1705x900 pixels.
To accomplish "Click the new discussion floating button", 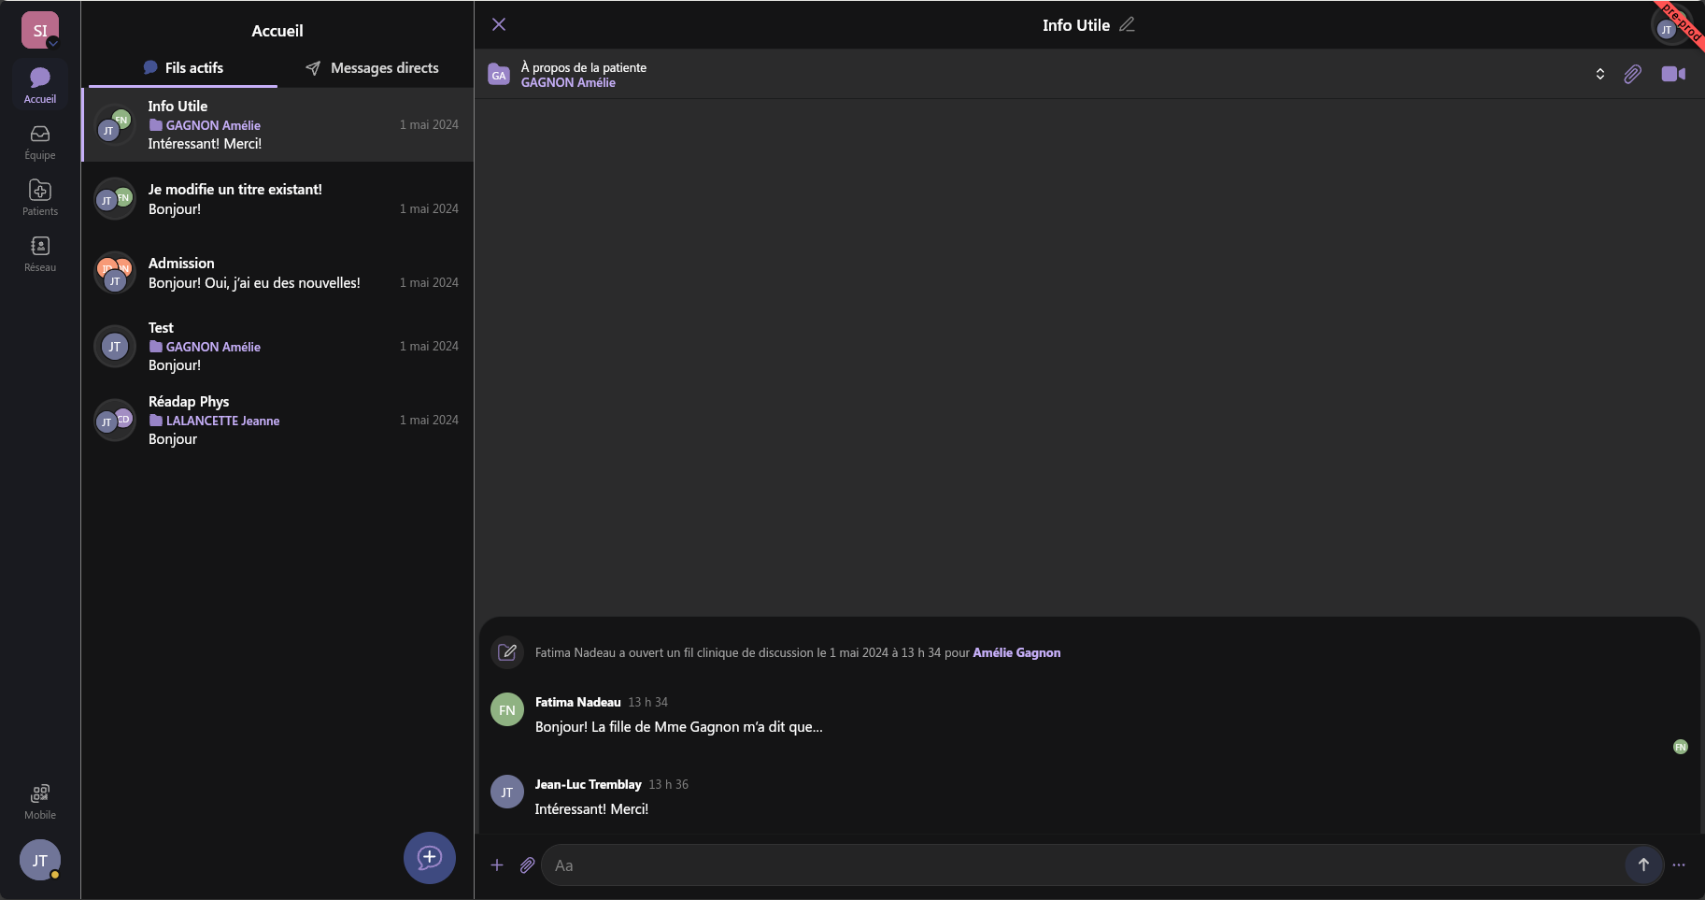I will 429,857.
